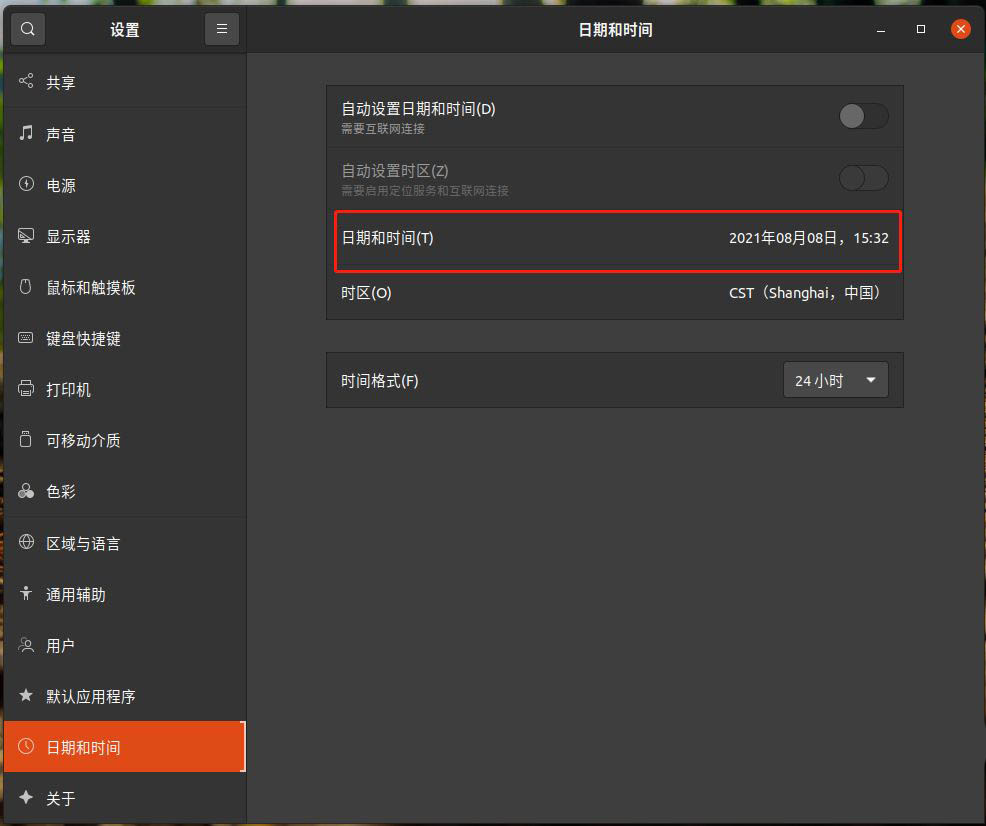986x826 pixels.
Task: Open the 时区(O) row to change timezone
Action: pyautogui.click(x=615, y=293)
